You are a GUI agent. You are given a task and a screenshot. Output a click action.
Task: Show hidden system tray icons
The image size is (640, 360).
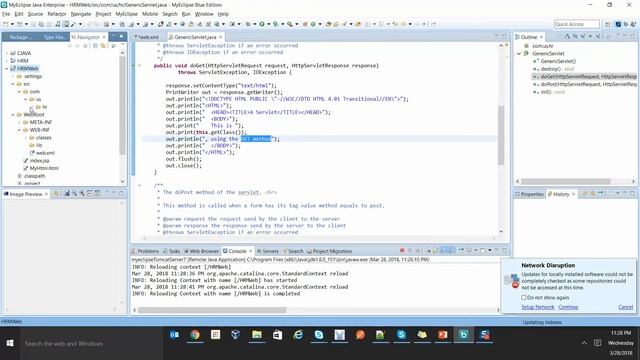[584, 343]
